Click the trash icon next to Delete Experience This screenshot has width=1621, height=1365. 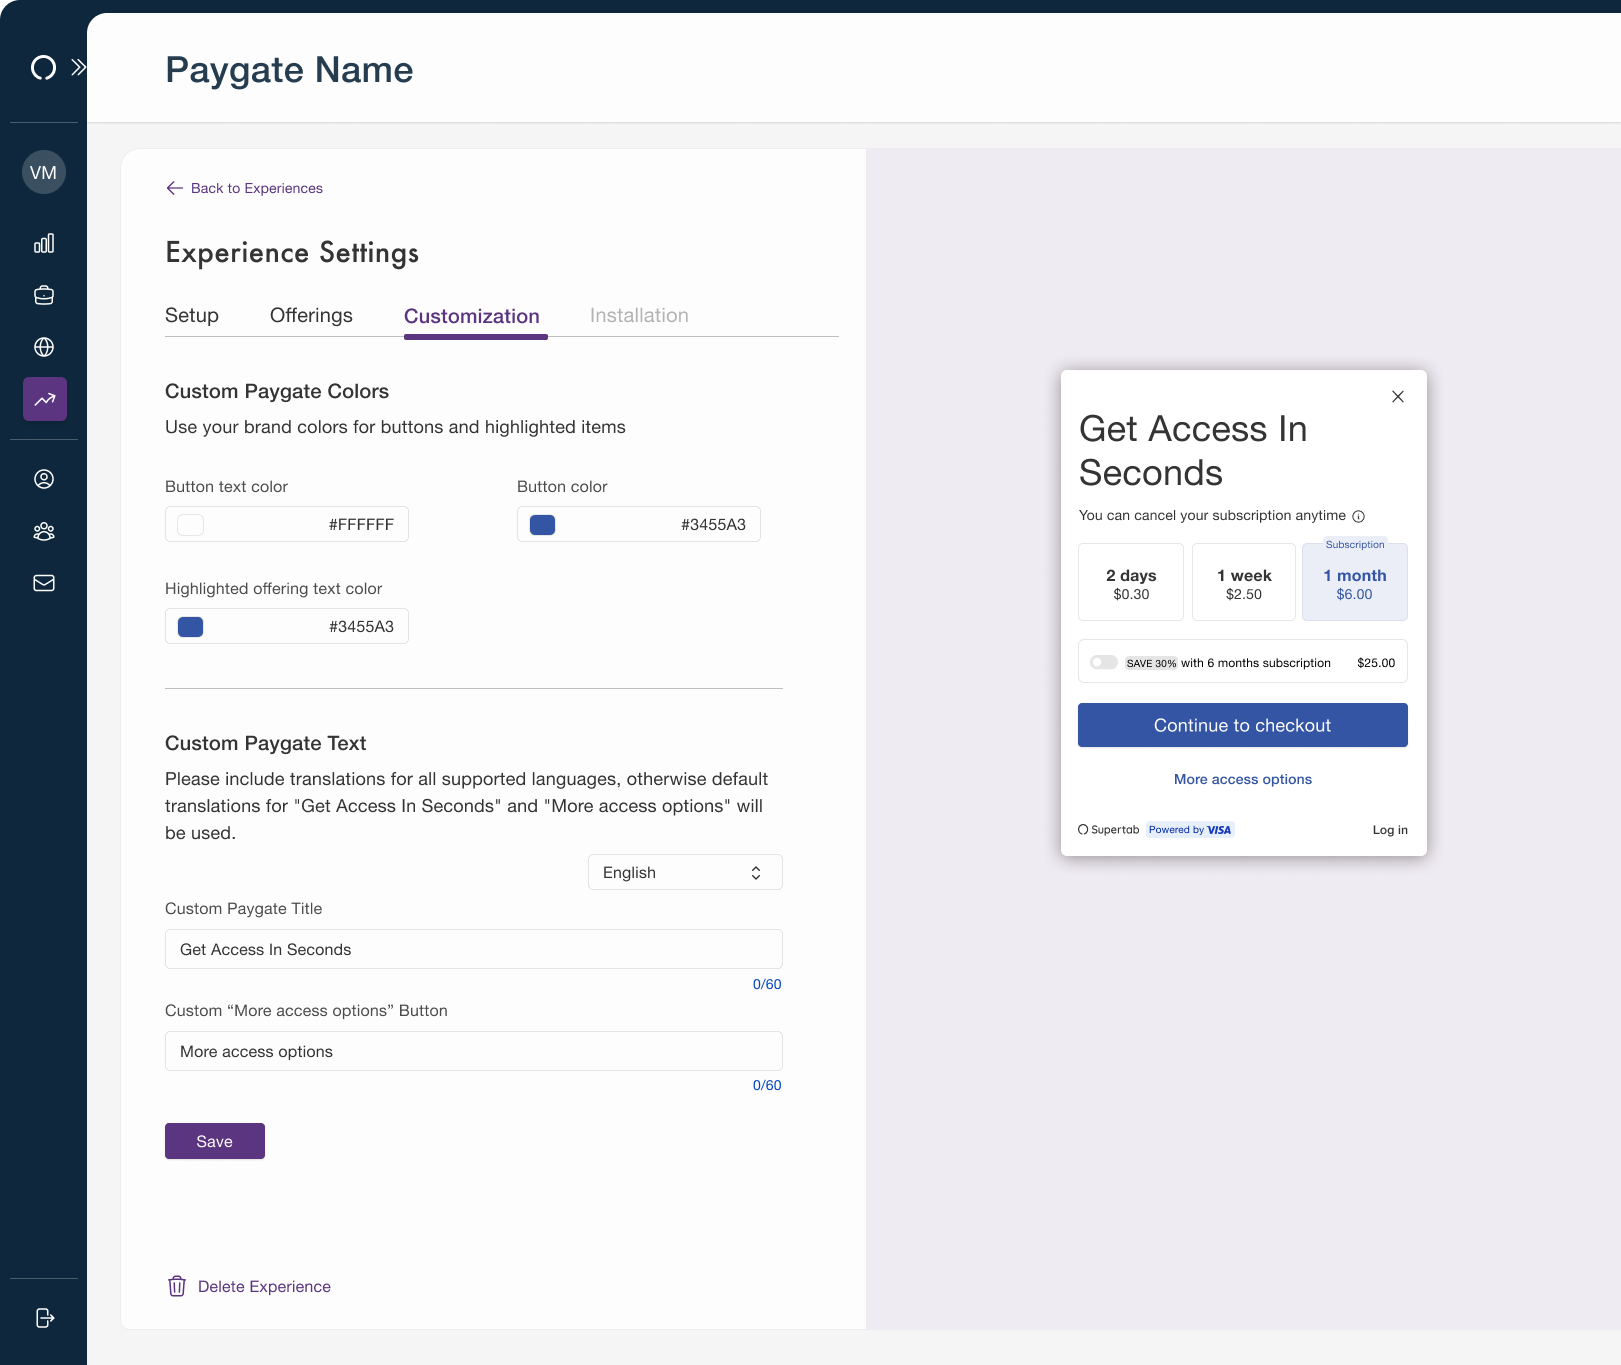tap(177, 1286)
